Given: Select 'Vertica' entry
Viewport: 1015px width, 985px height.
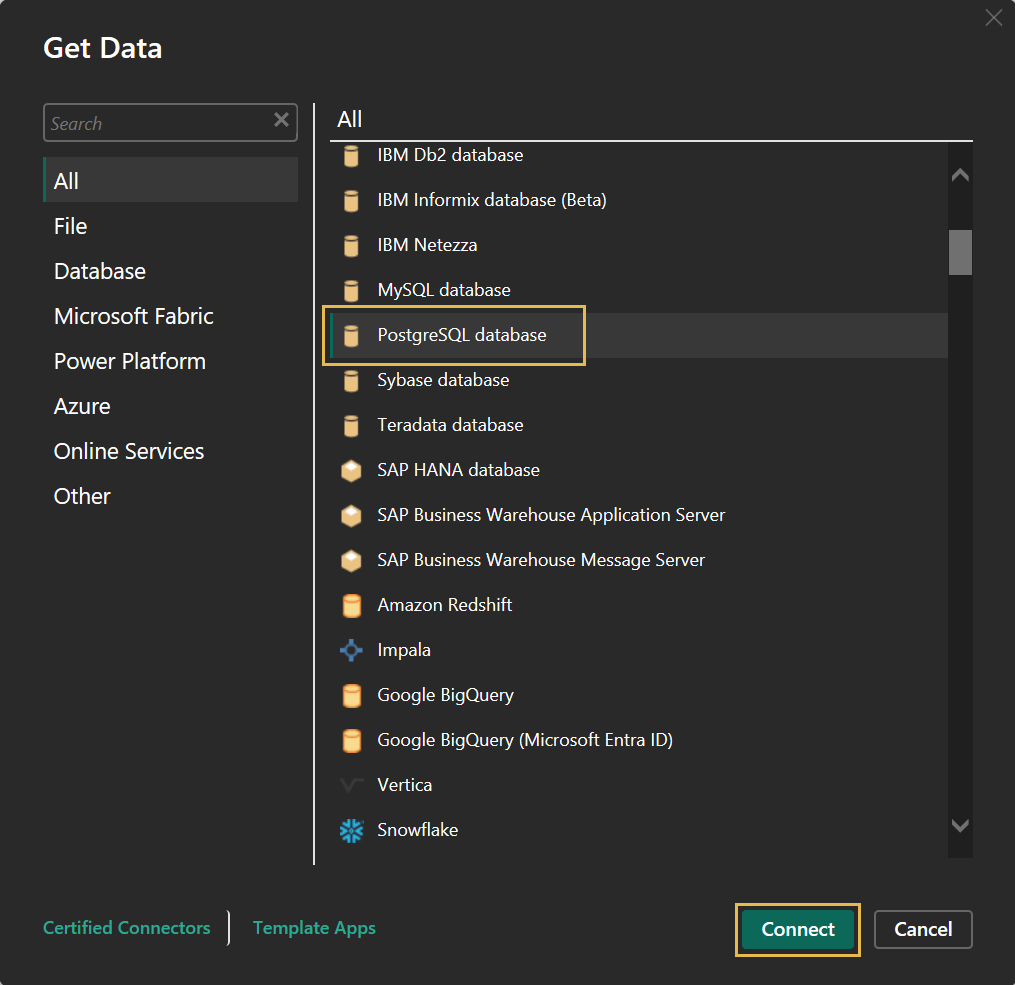Looking at the screenshot, I should (638, 785).
